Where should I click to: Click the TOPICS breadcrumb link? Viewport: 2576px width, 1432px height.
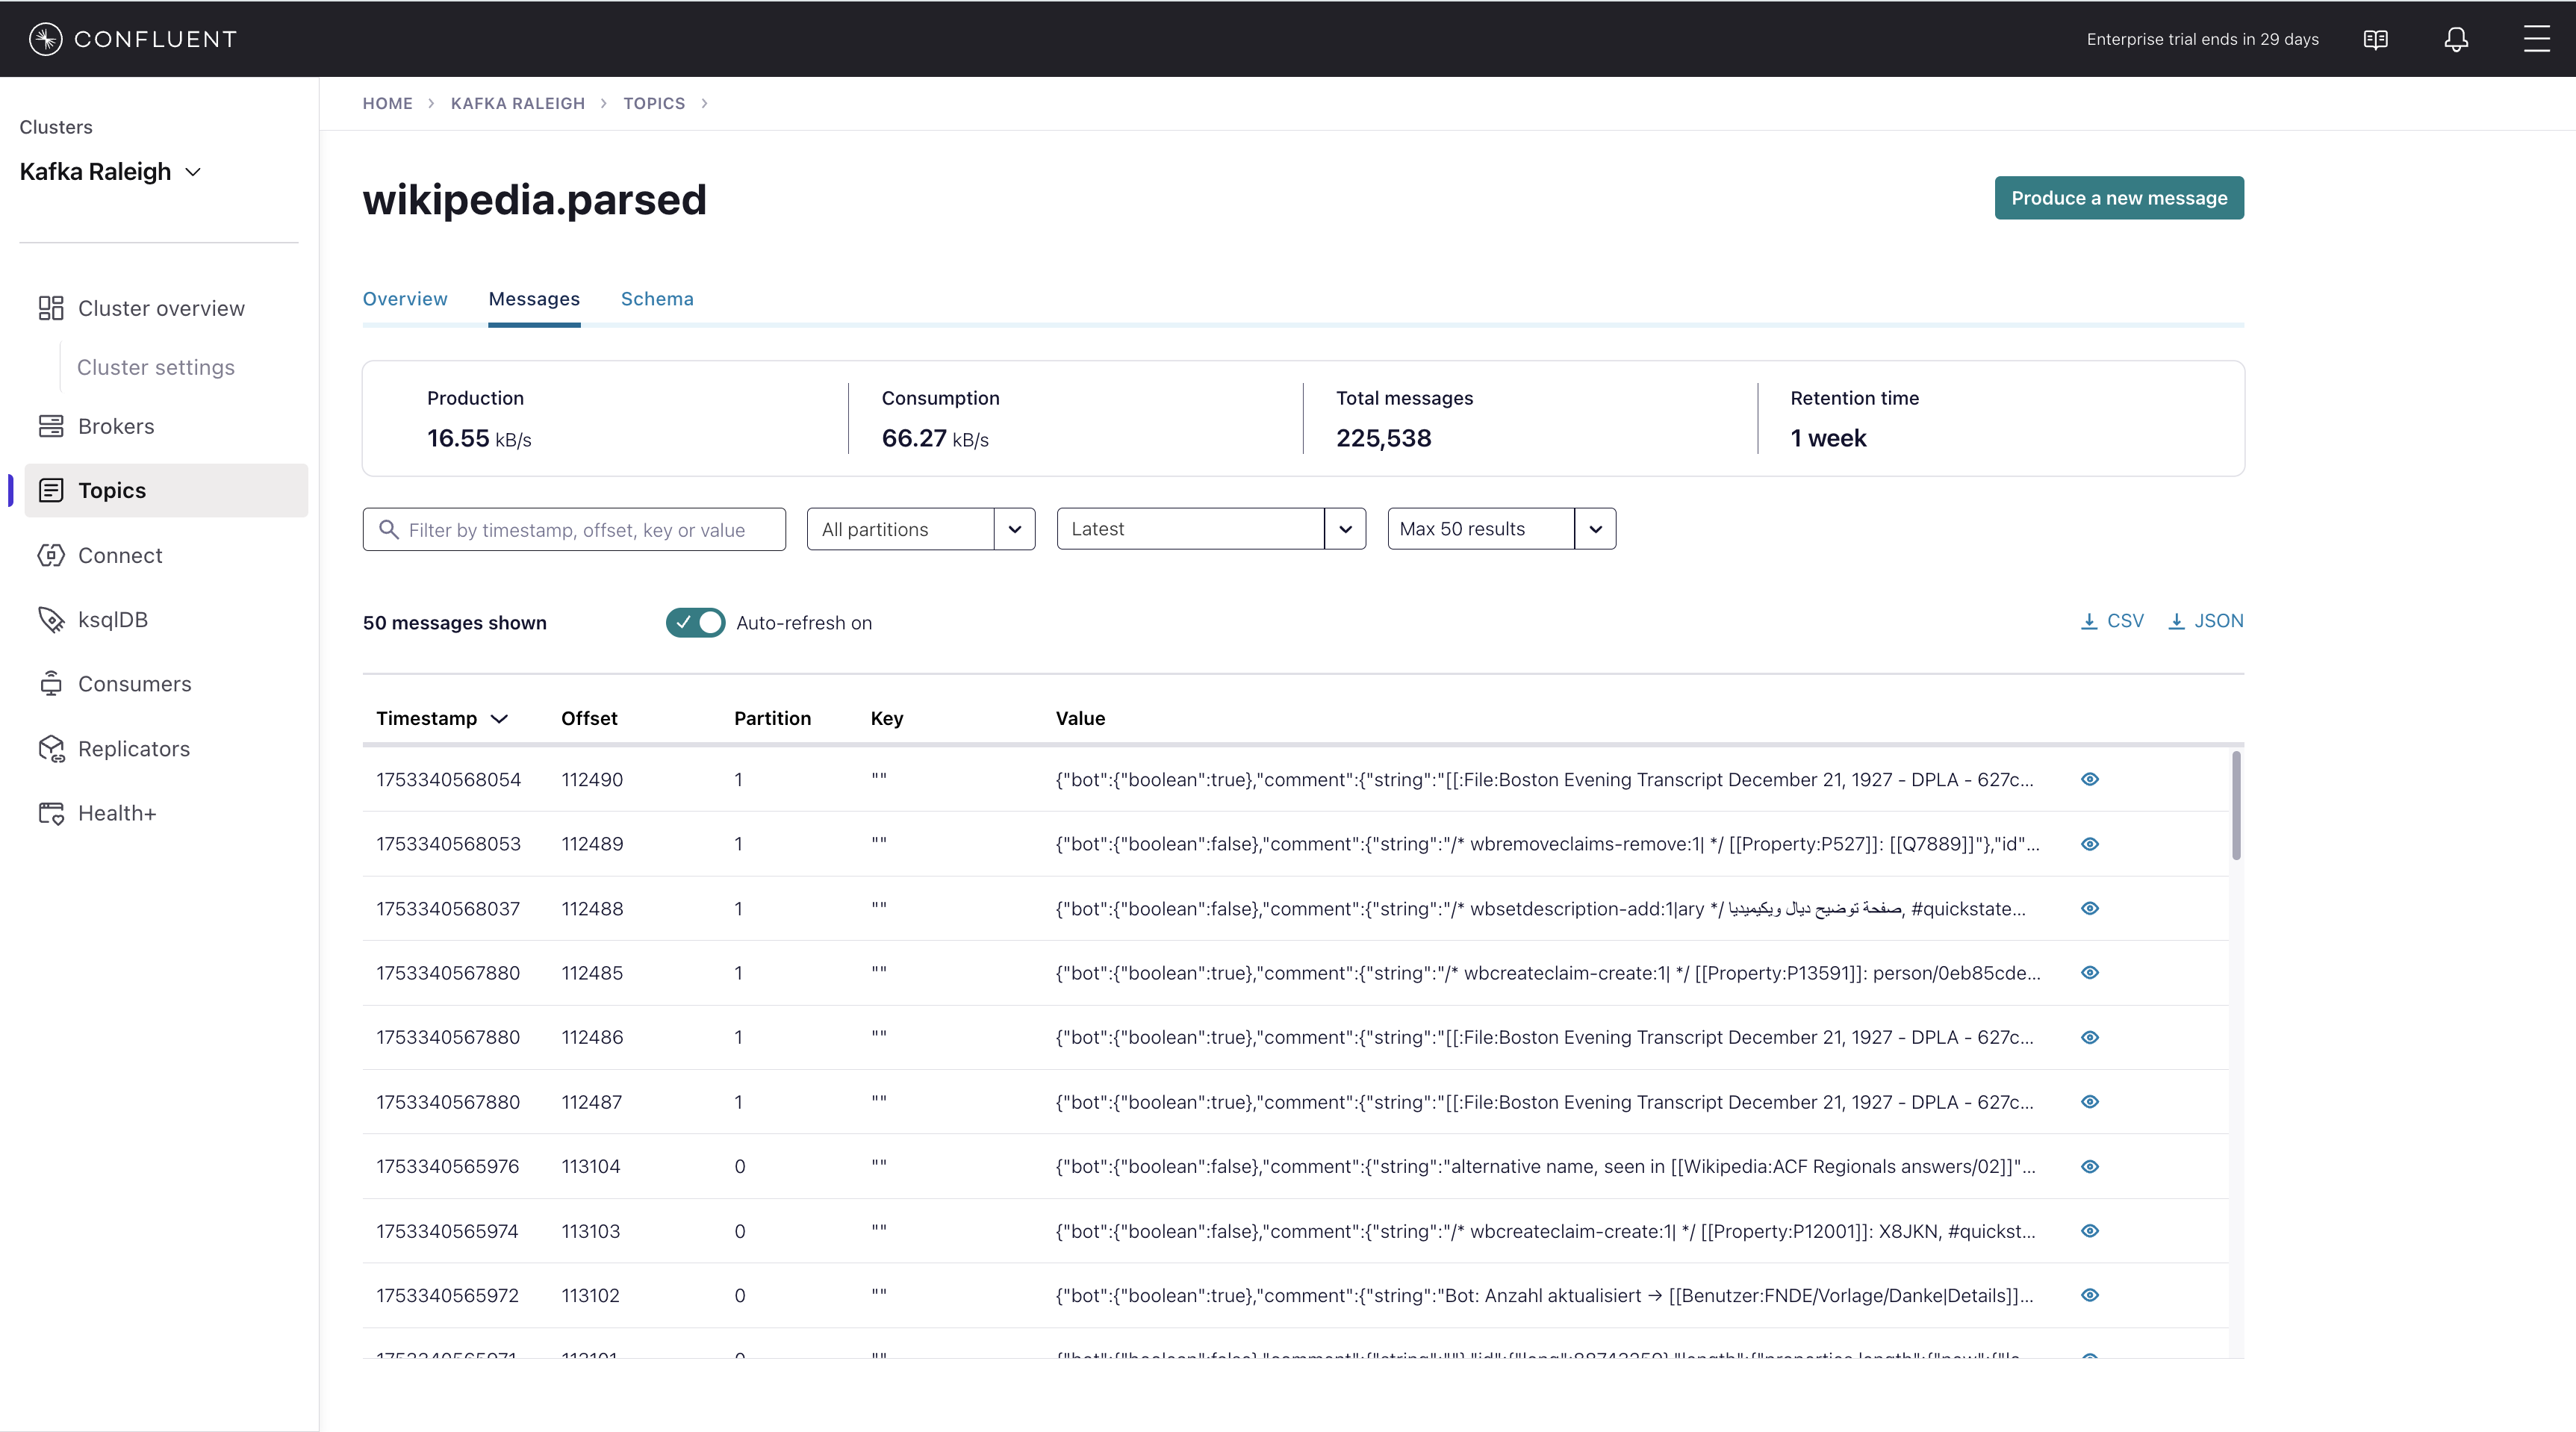tap(654, 103)
